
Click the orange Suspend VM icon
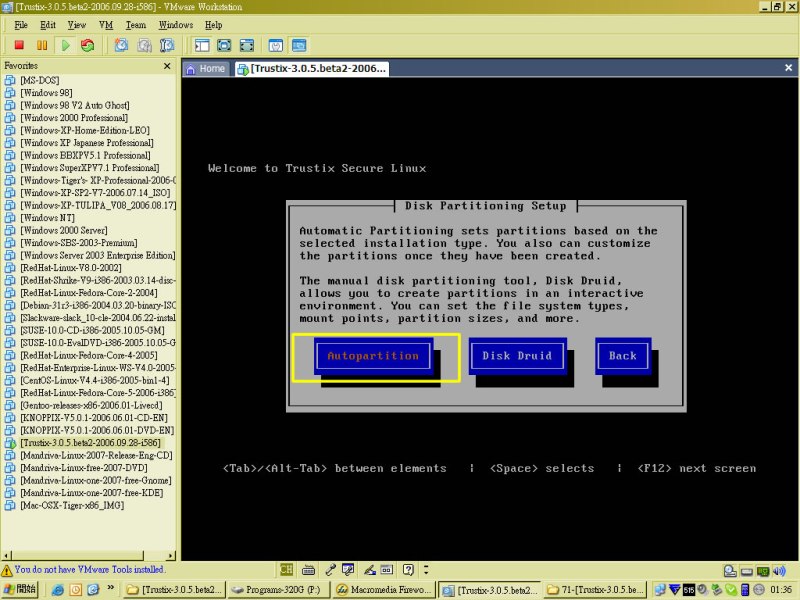point(42,45)
